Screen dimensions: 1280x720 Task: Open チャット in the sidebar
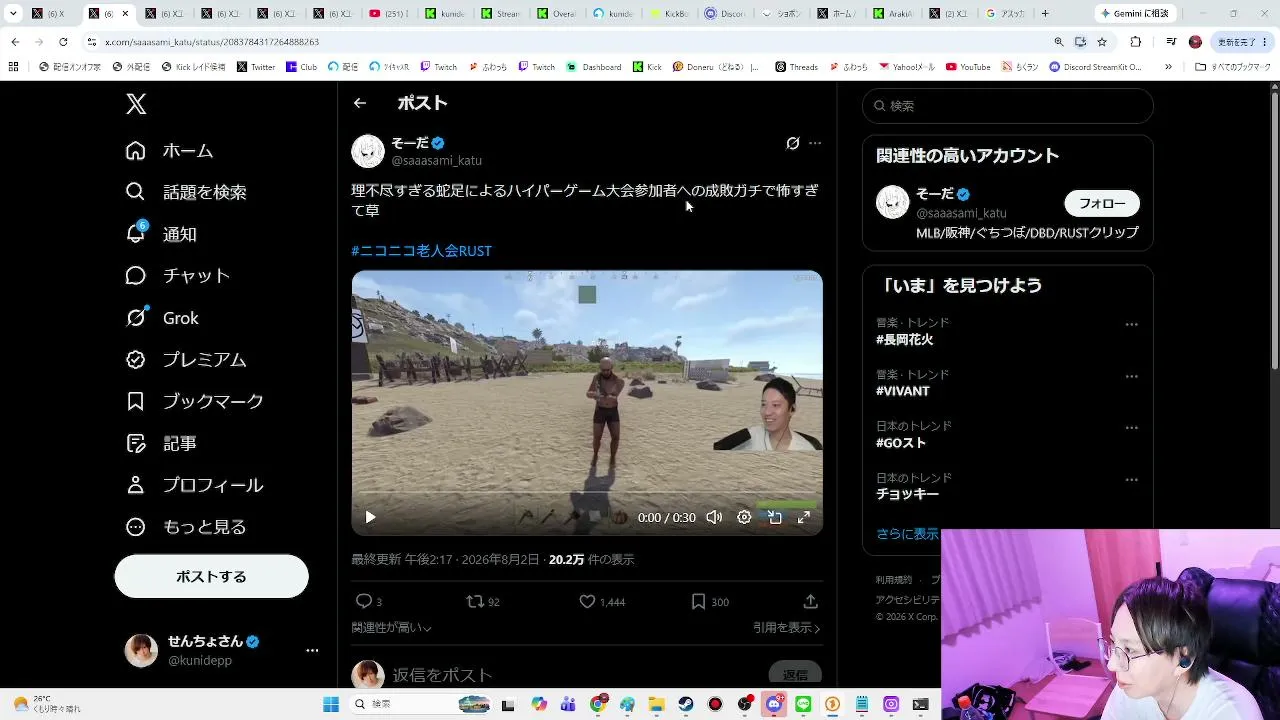pos(178,276)
